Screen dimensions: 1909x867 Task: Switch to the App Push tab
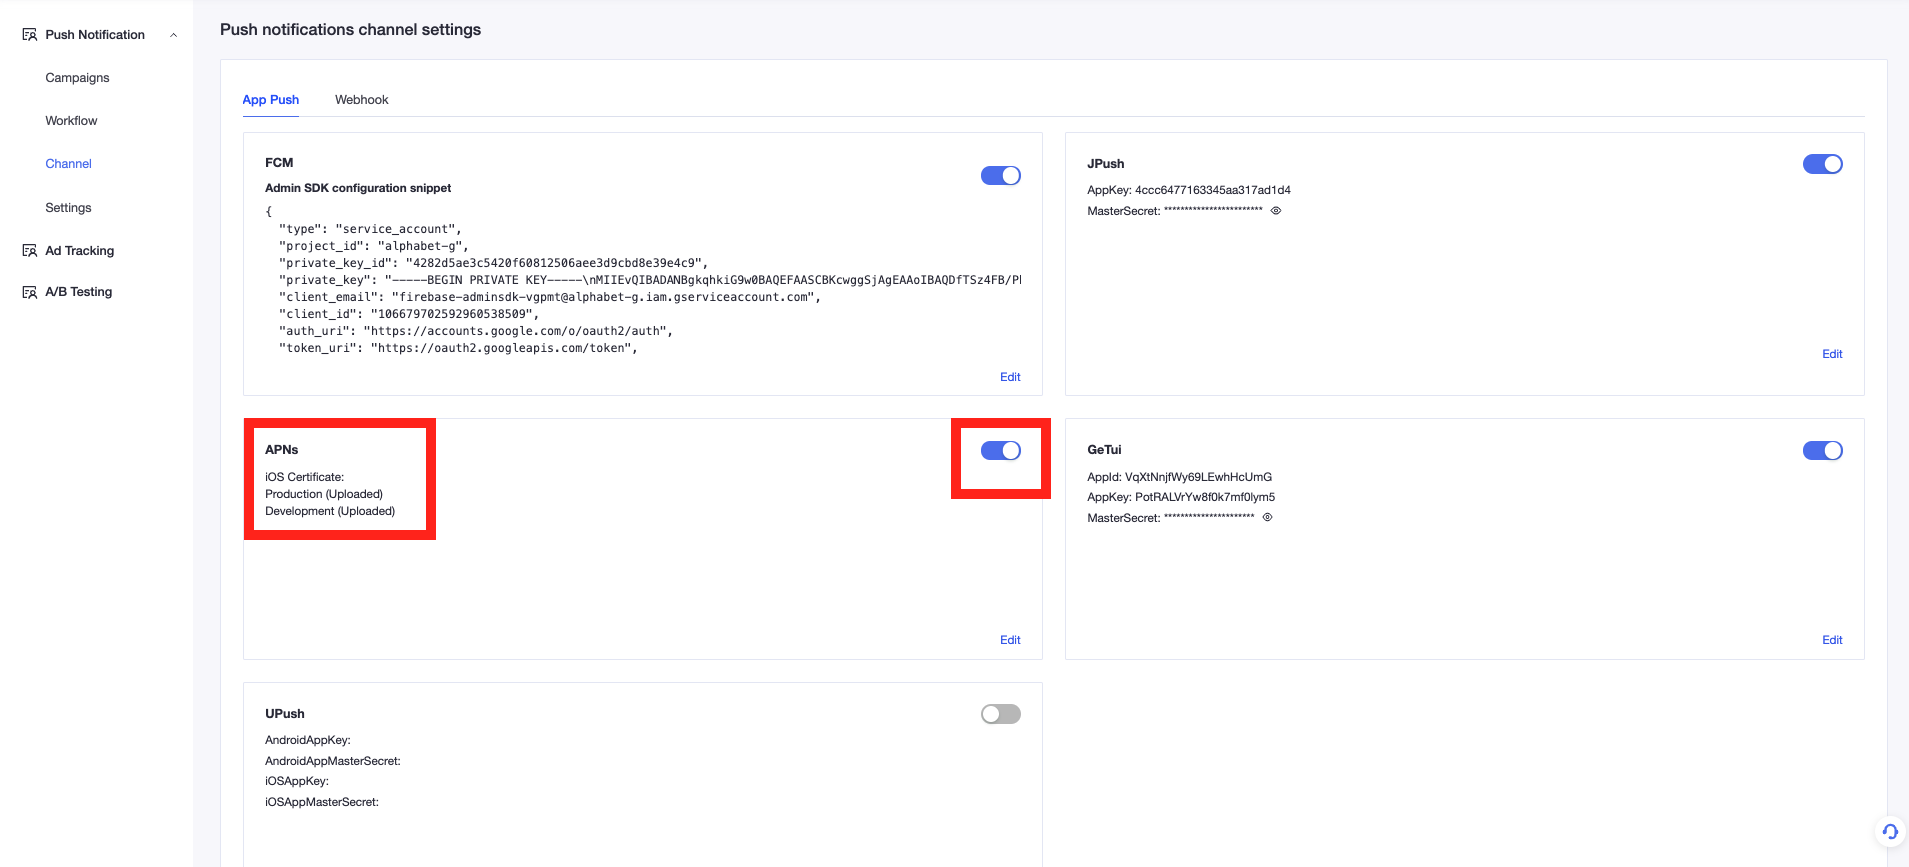[271, 100]
